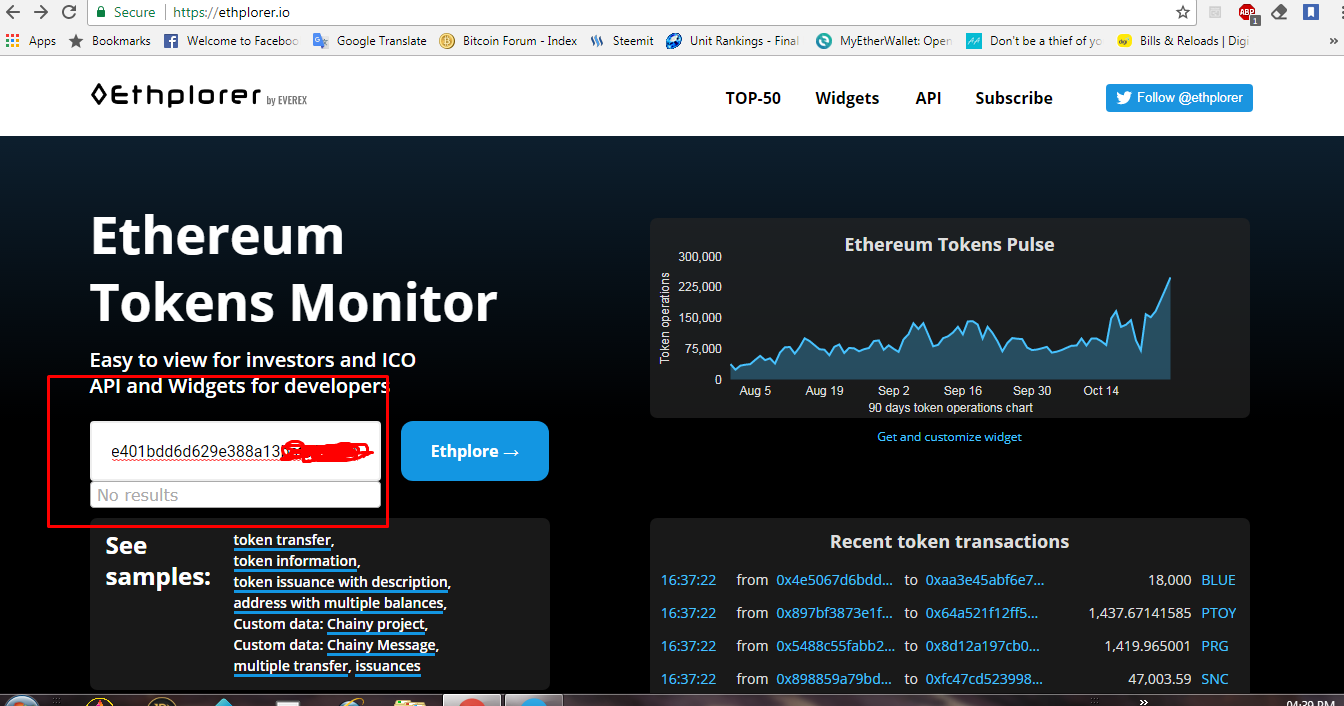Open the Apps grid shortcut

30,41
